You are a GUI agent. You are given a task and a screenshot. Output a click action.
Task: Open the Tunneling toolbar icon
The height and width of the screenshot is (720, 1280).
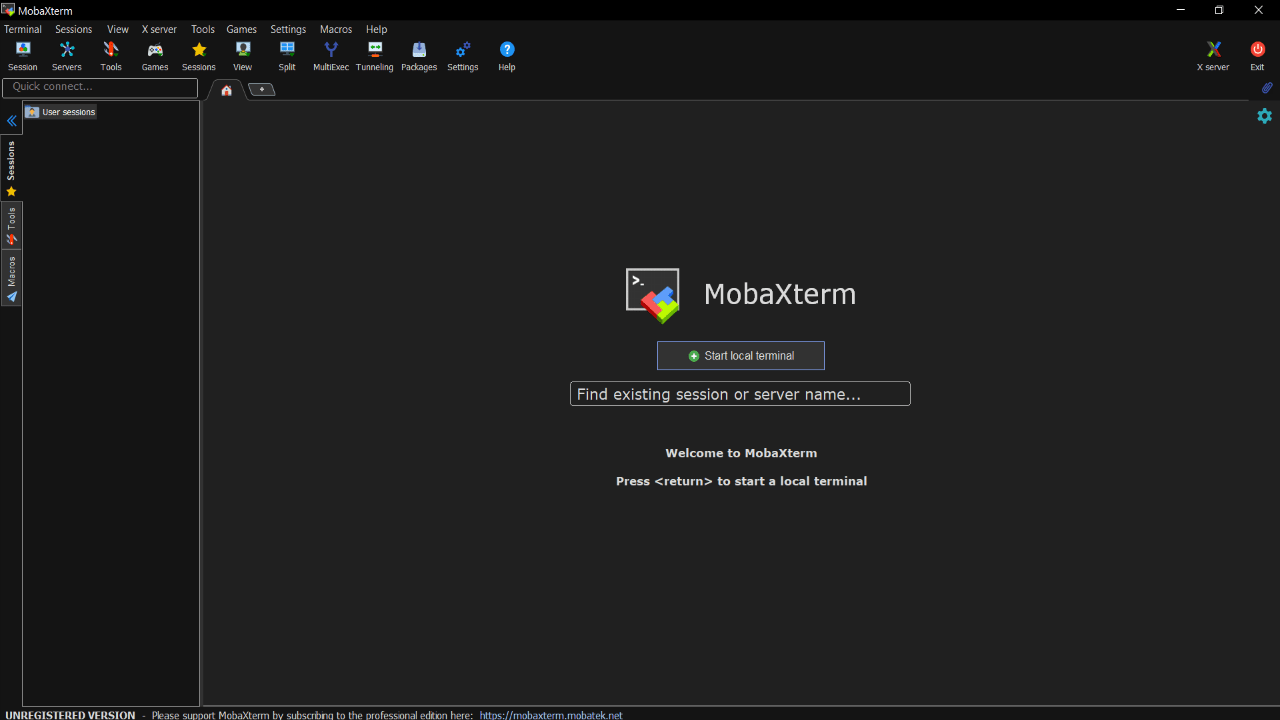pos(375,56)
